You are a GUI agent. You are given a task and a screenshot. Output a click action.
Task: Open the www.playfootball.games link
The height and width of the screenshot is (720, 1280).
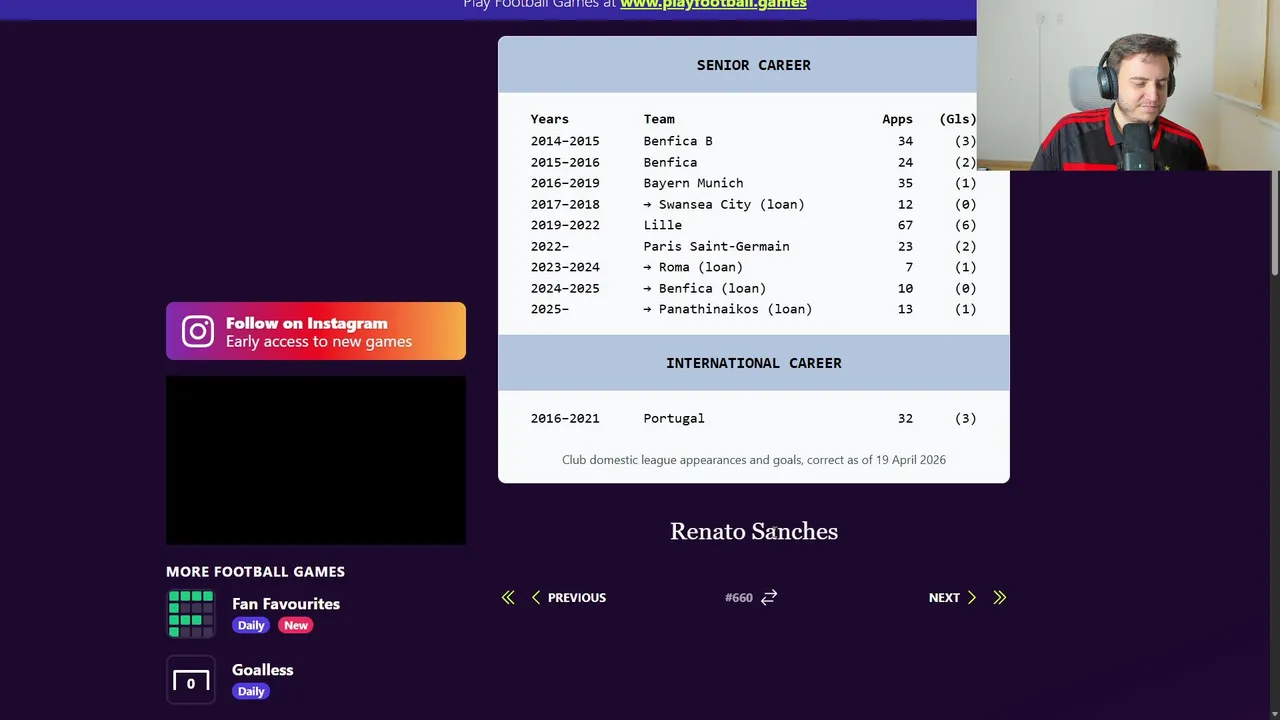(x=713, y=4)
